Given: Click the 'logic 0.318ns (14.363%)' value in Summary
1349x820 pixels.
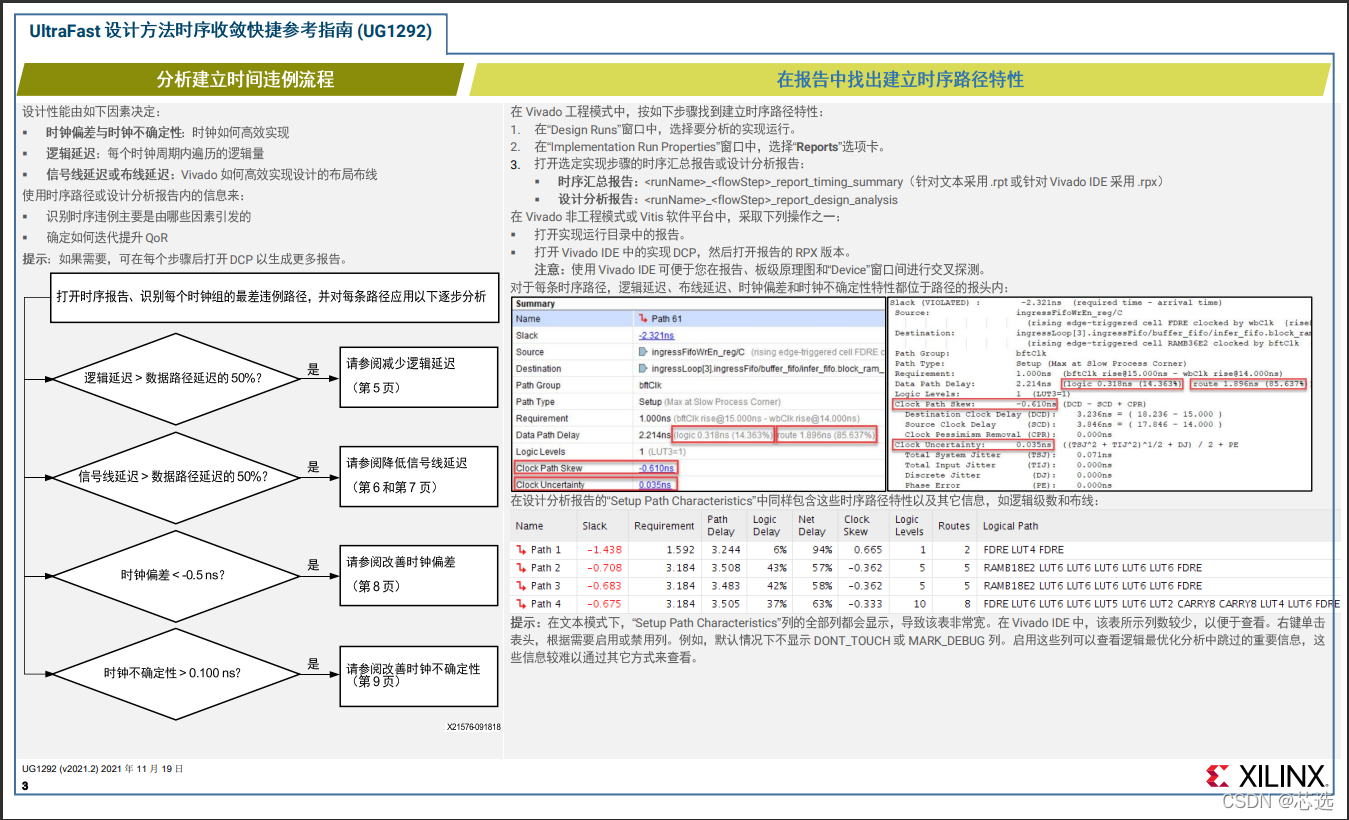Looking at the screenshot, I should click(x=722, y=435).
